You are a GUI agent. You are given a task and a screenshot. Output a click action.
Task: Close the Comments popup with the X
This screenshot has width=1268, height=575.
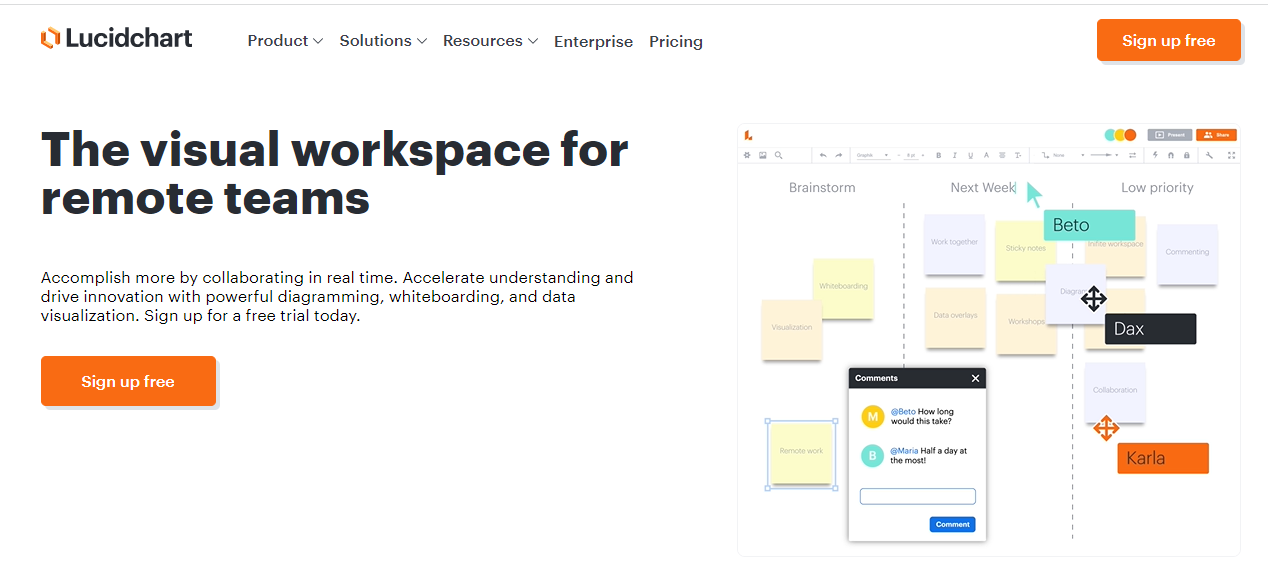(x=975, y=378)
